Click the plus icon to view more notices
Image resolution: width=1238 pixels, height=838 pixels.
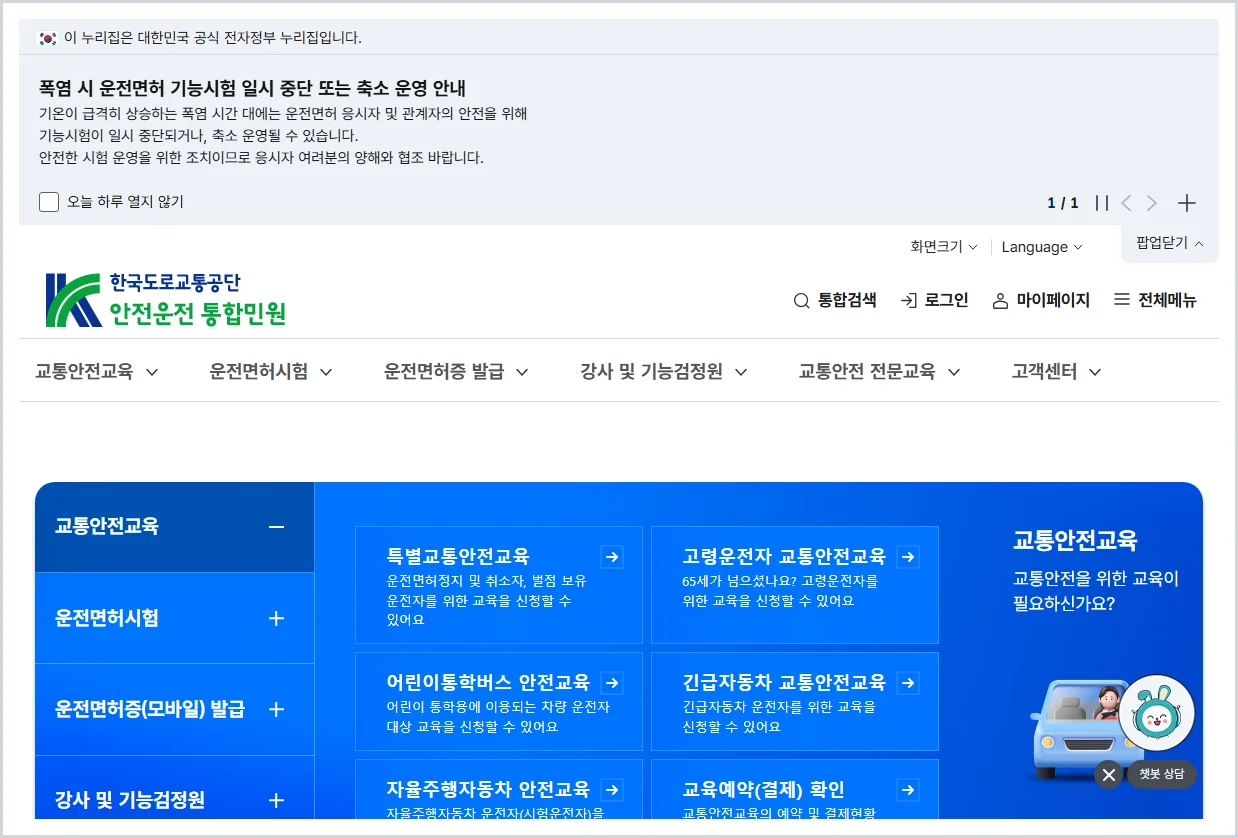1187,203
